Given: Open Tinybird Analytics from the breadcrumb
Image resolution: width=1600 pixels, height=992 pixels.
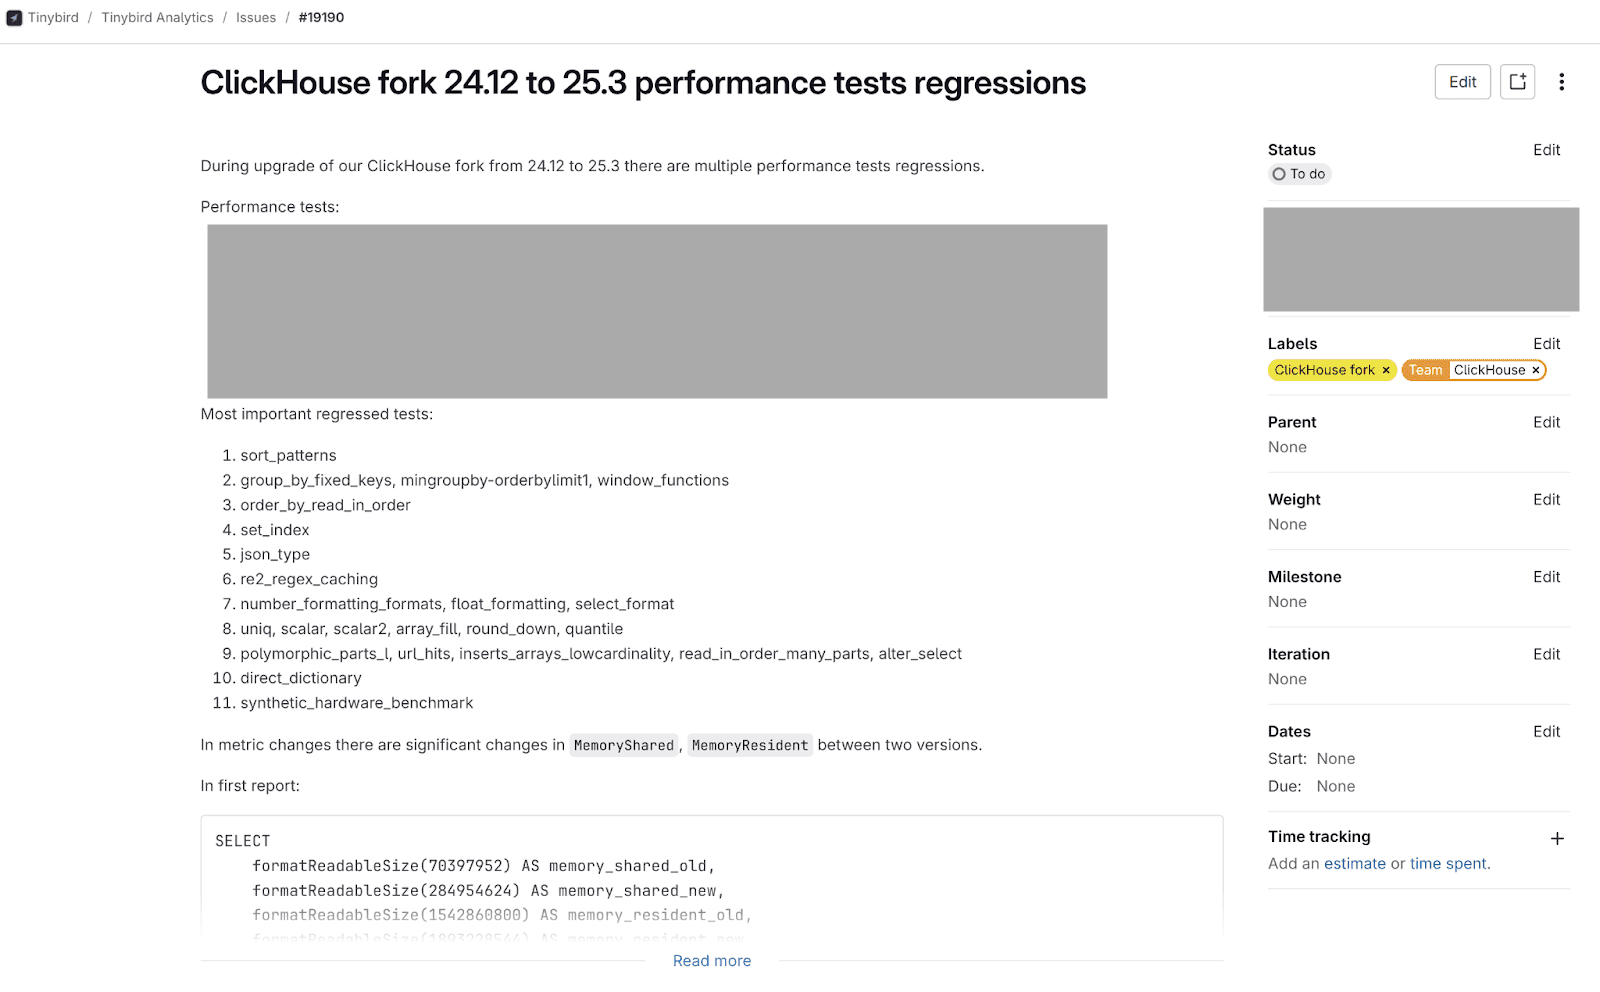Looking at the screenshot, I should (156, 17).
